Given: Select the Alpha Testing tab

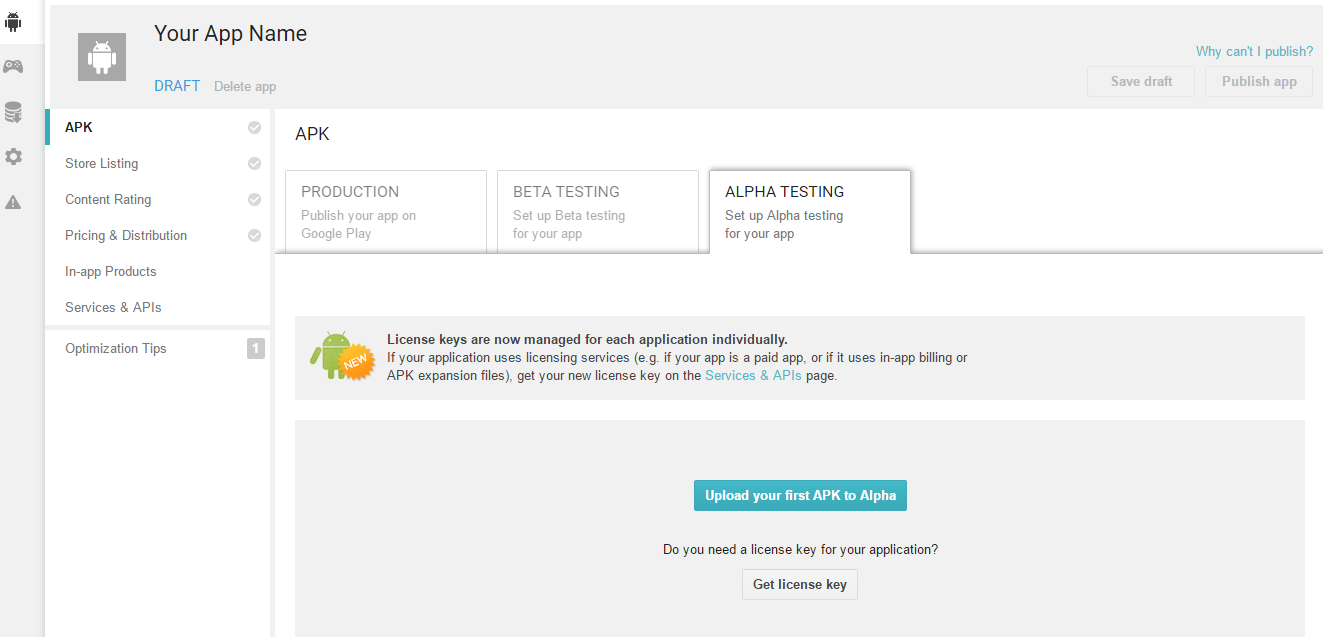Looking at the screenshot, I should [x=810, y=211].
